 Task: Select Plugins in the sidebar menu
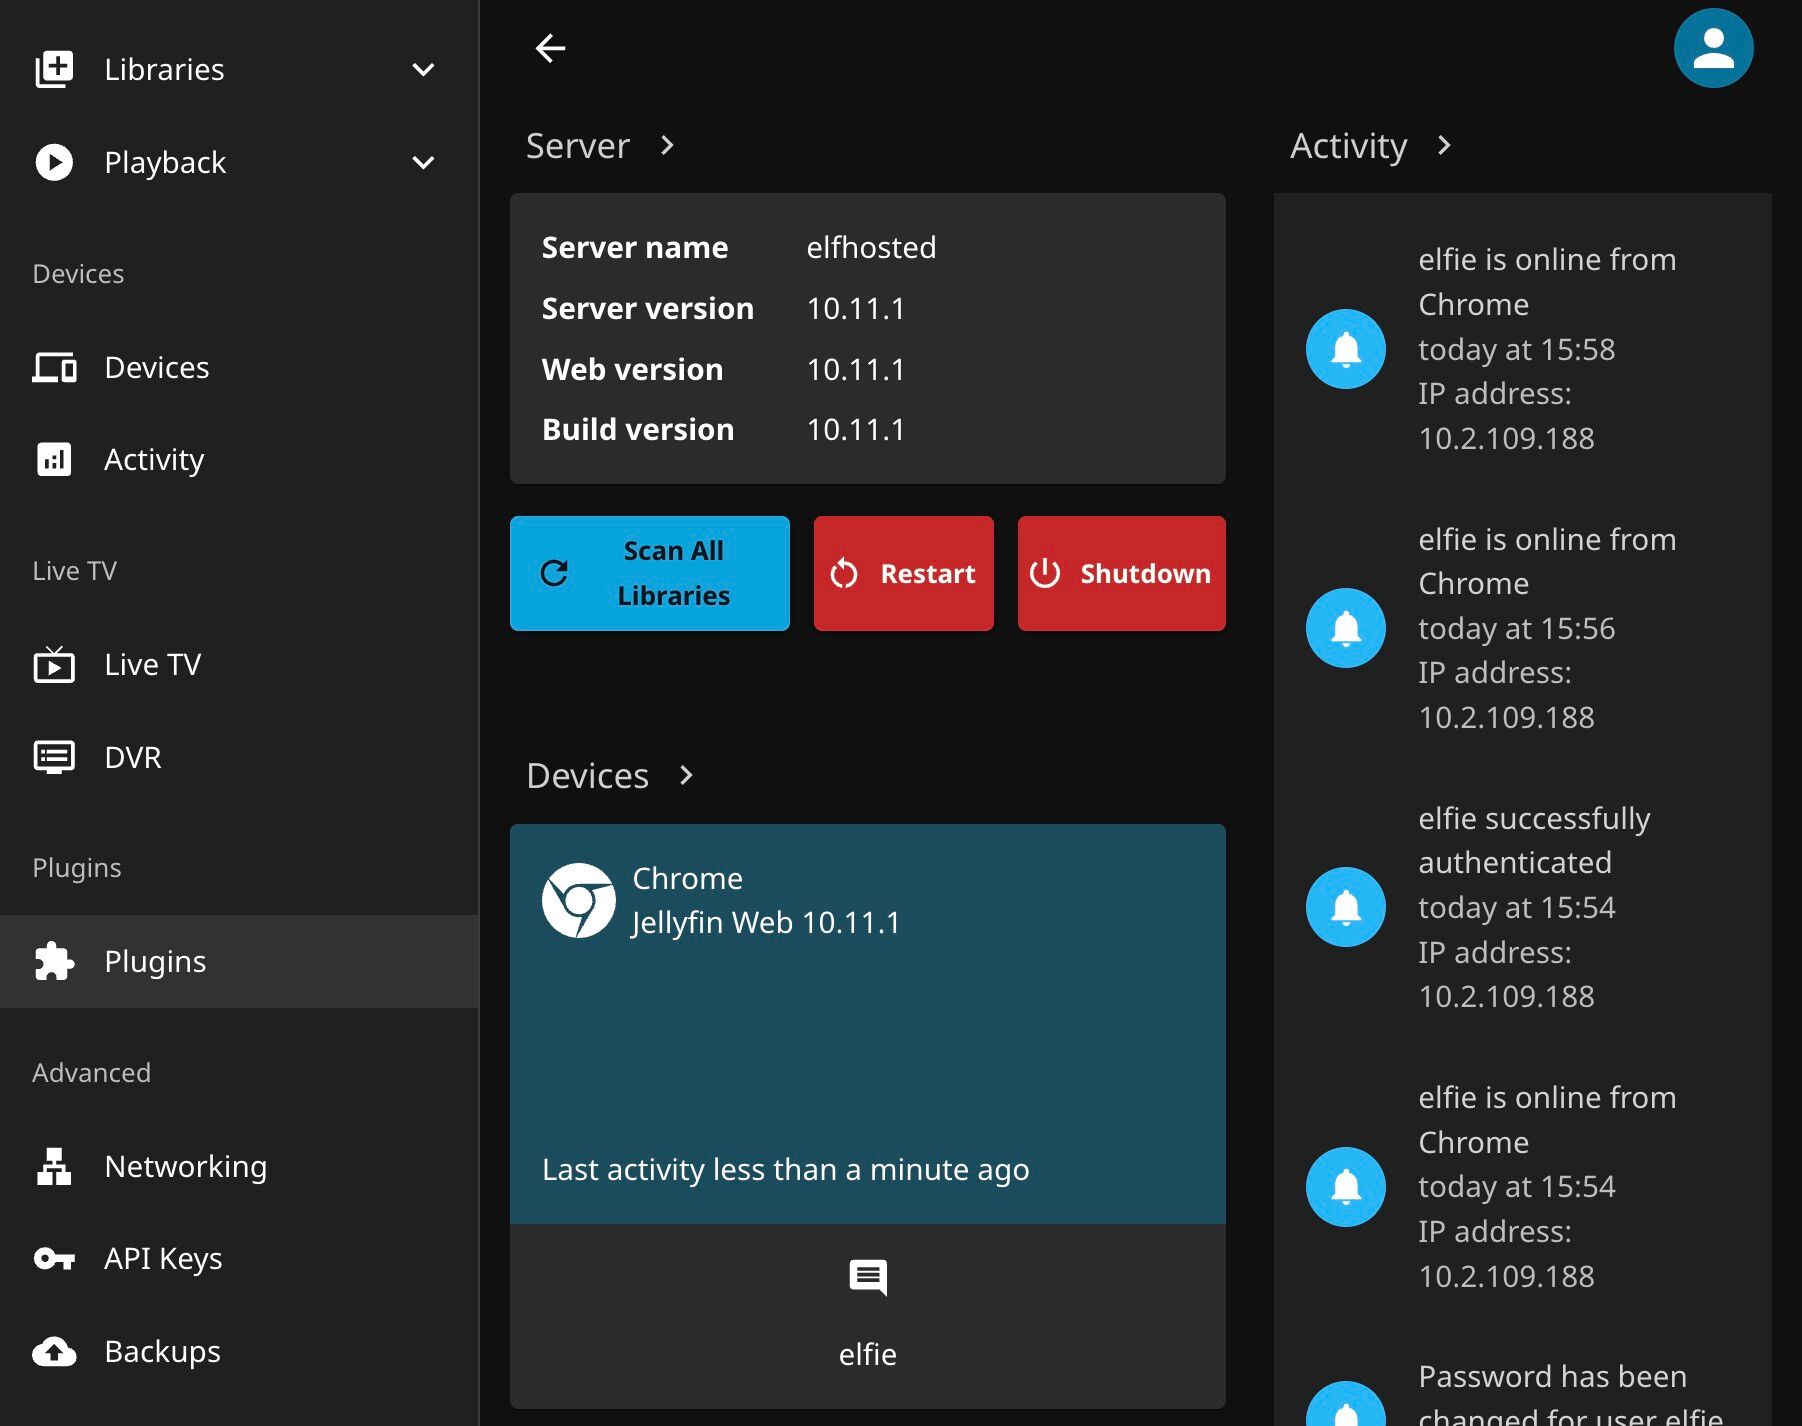[x=239, y=961]
